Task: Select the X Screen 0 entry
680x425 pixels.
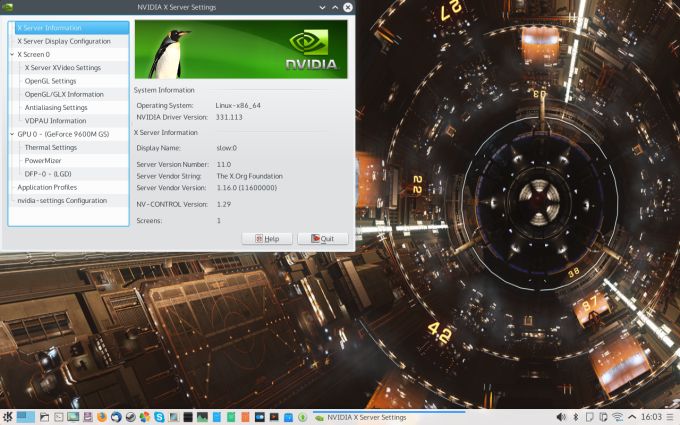Action: (x=33, y=54)
